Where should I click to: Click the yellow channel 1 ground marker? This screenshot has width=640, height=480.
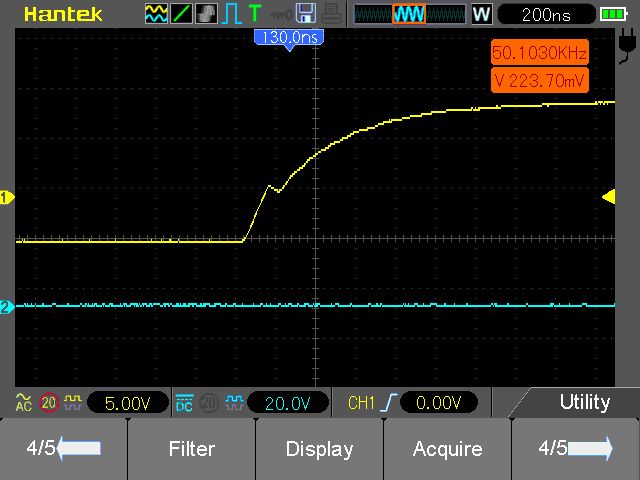[x=7, y=198]
